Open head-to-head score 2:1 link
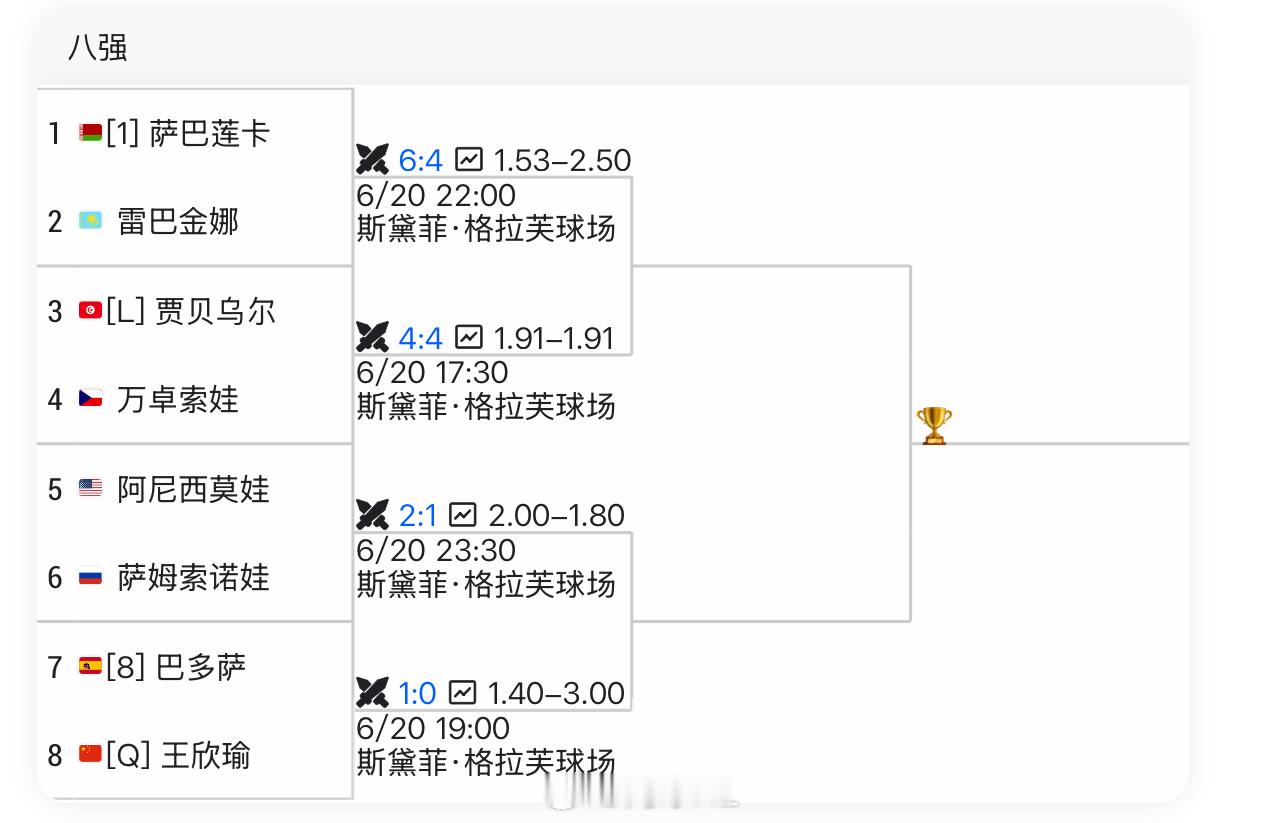The height and width of the screenshot is (823, 1284). [x=418, y=515]
